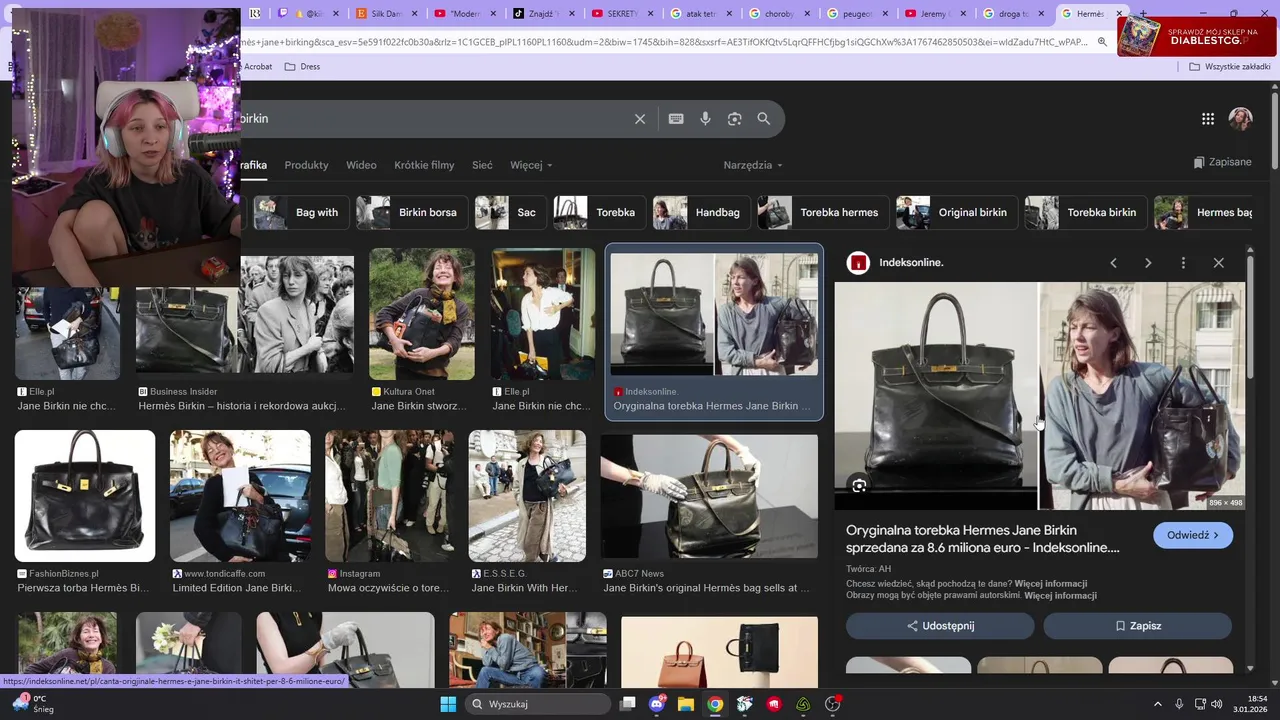Switch to browser tab 'atak tetr'
This screenshot has height=720, width=1280.
[700, 14]
